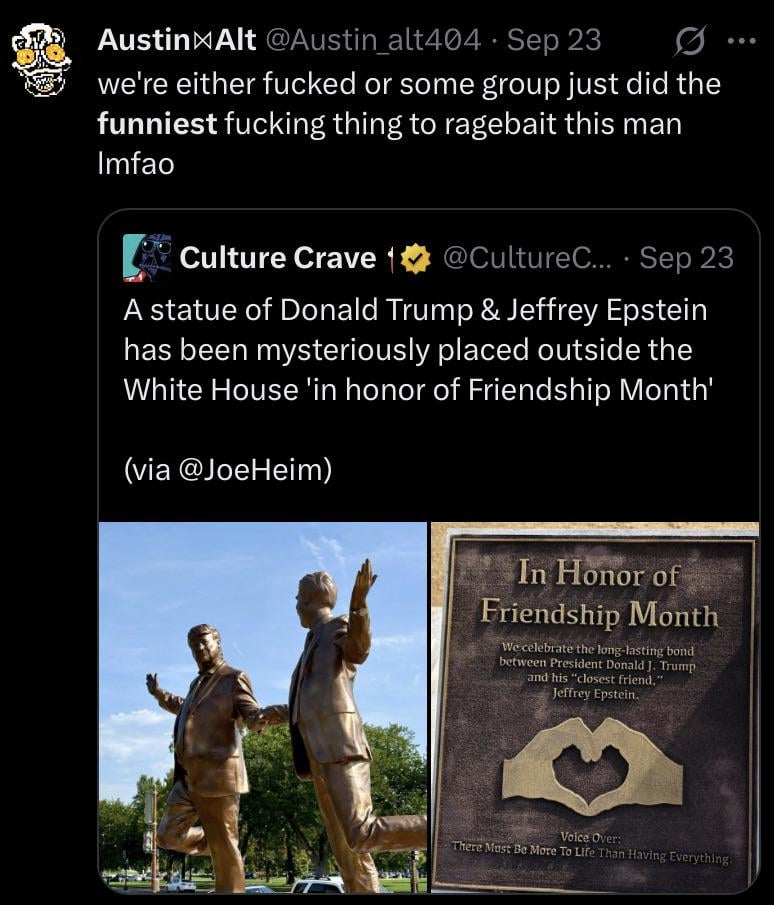Click the quoted tweet's Sep 23 date
Screen dimensions: 774x905
(686, 258)
